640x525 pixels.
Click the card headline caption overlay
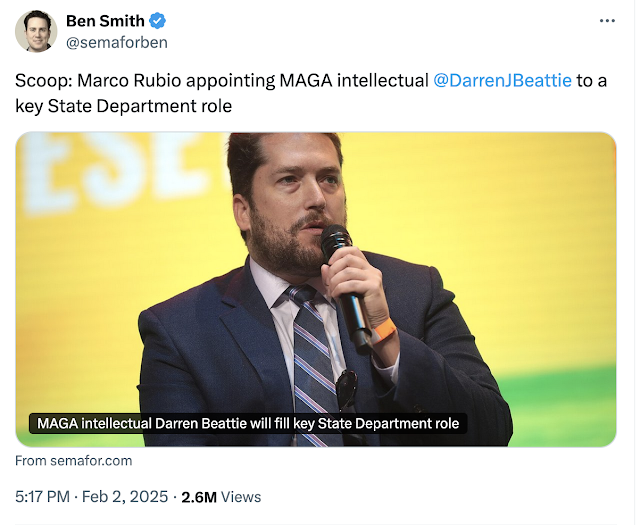click(x=248, y=423)
